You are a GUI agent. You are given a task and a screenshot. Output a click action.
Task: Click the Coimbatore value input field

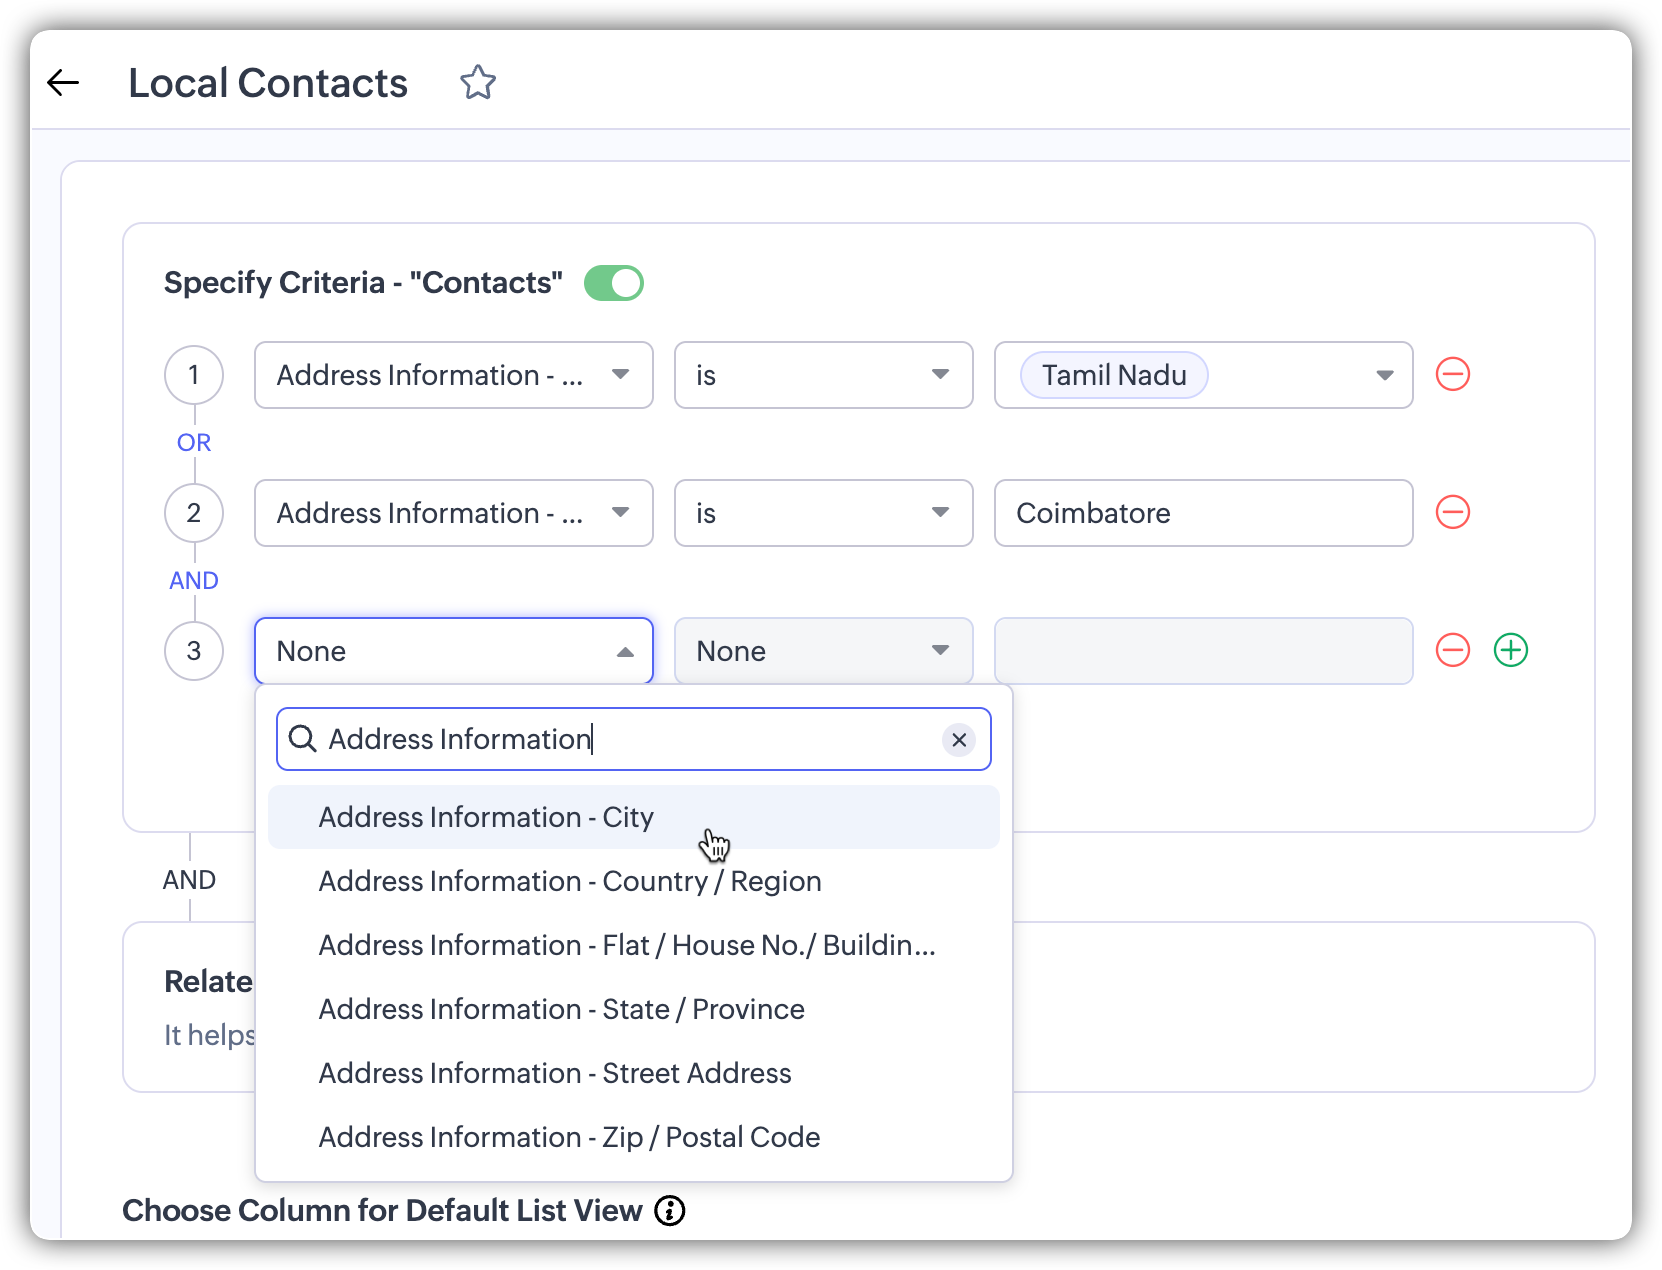tap(1203, 513)
